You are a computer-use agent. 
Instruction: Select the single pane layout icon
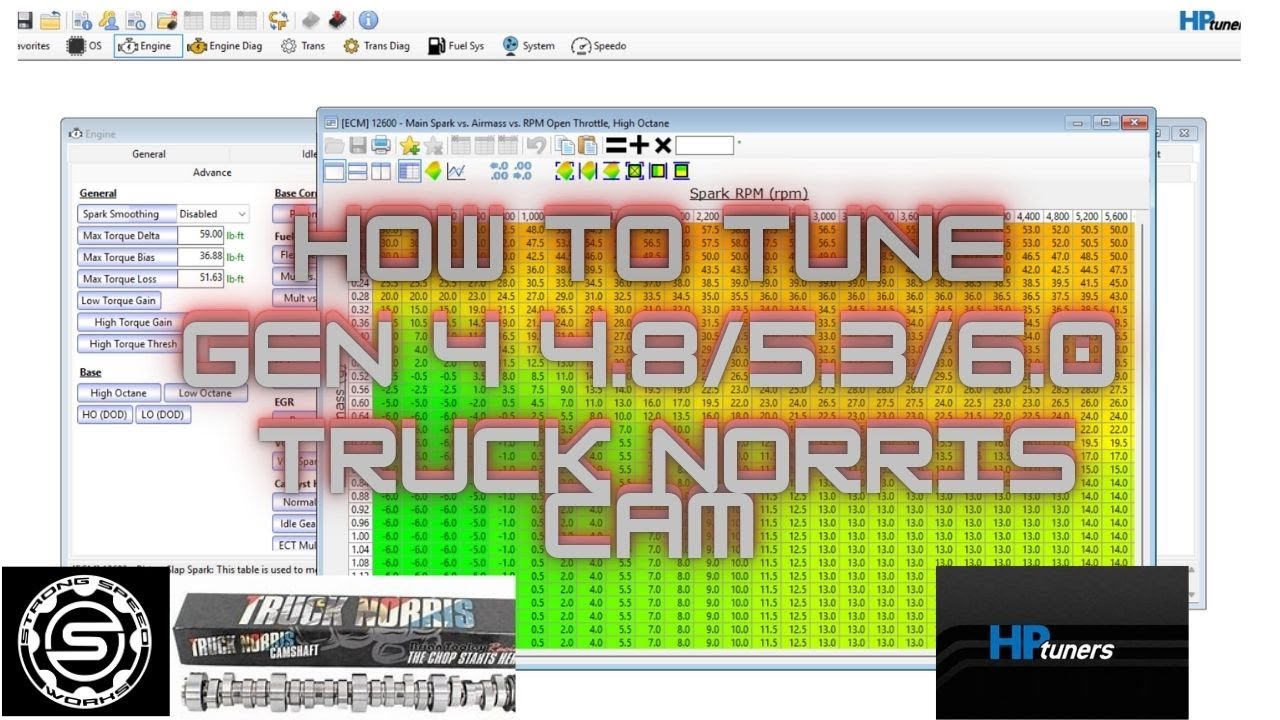point(334,171)
